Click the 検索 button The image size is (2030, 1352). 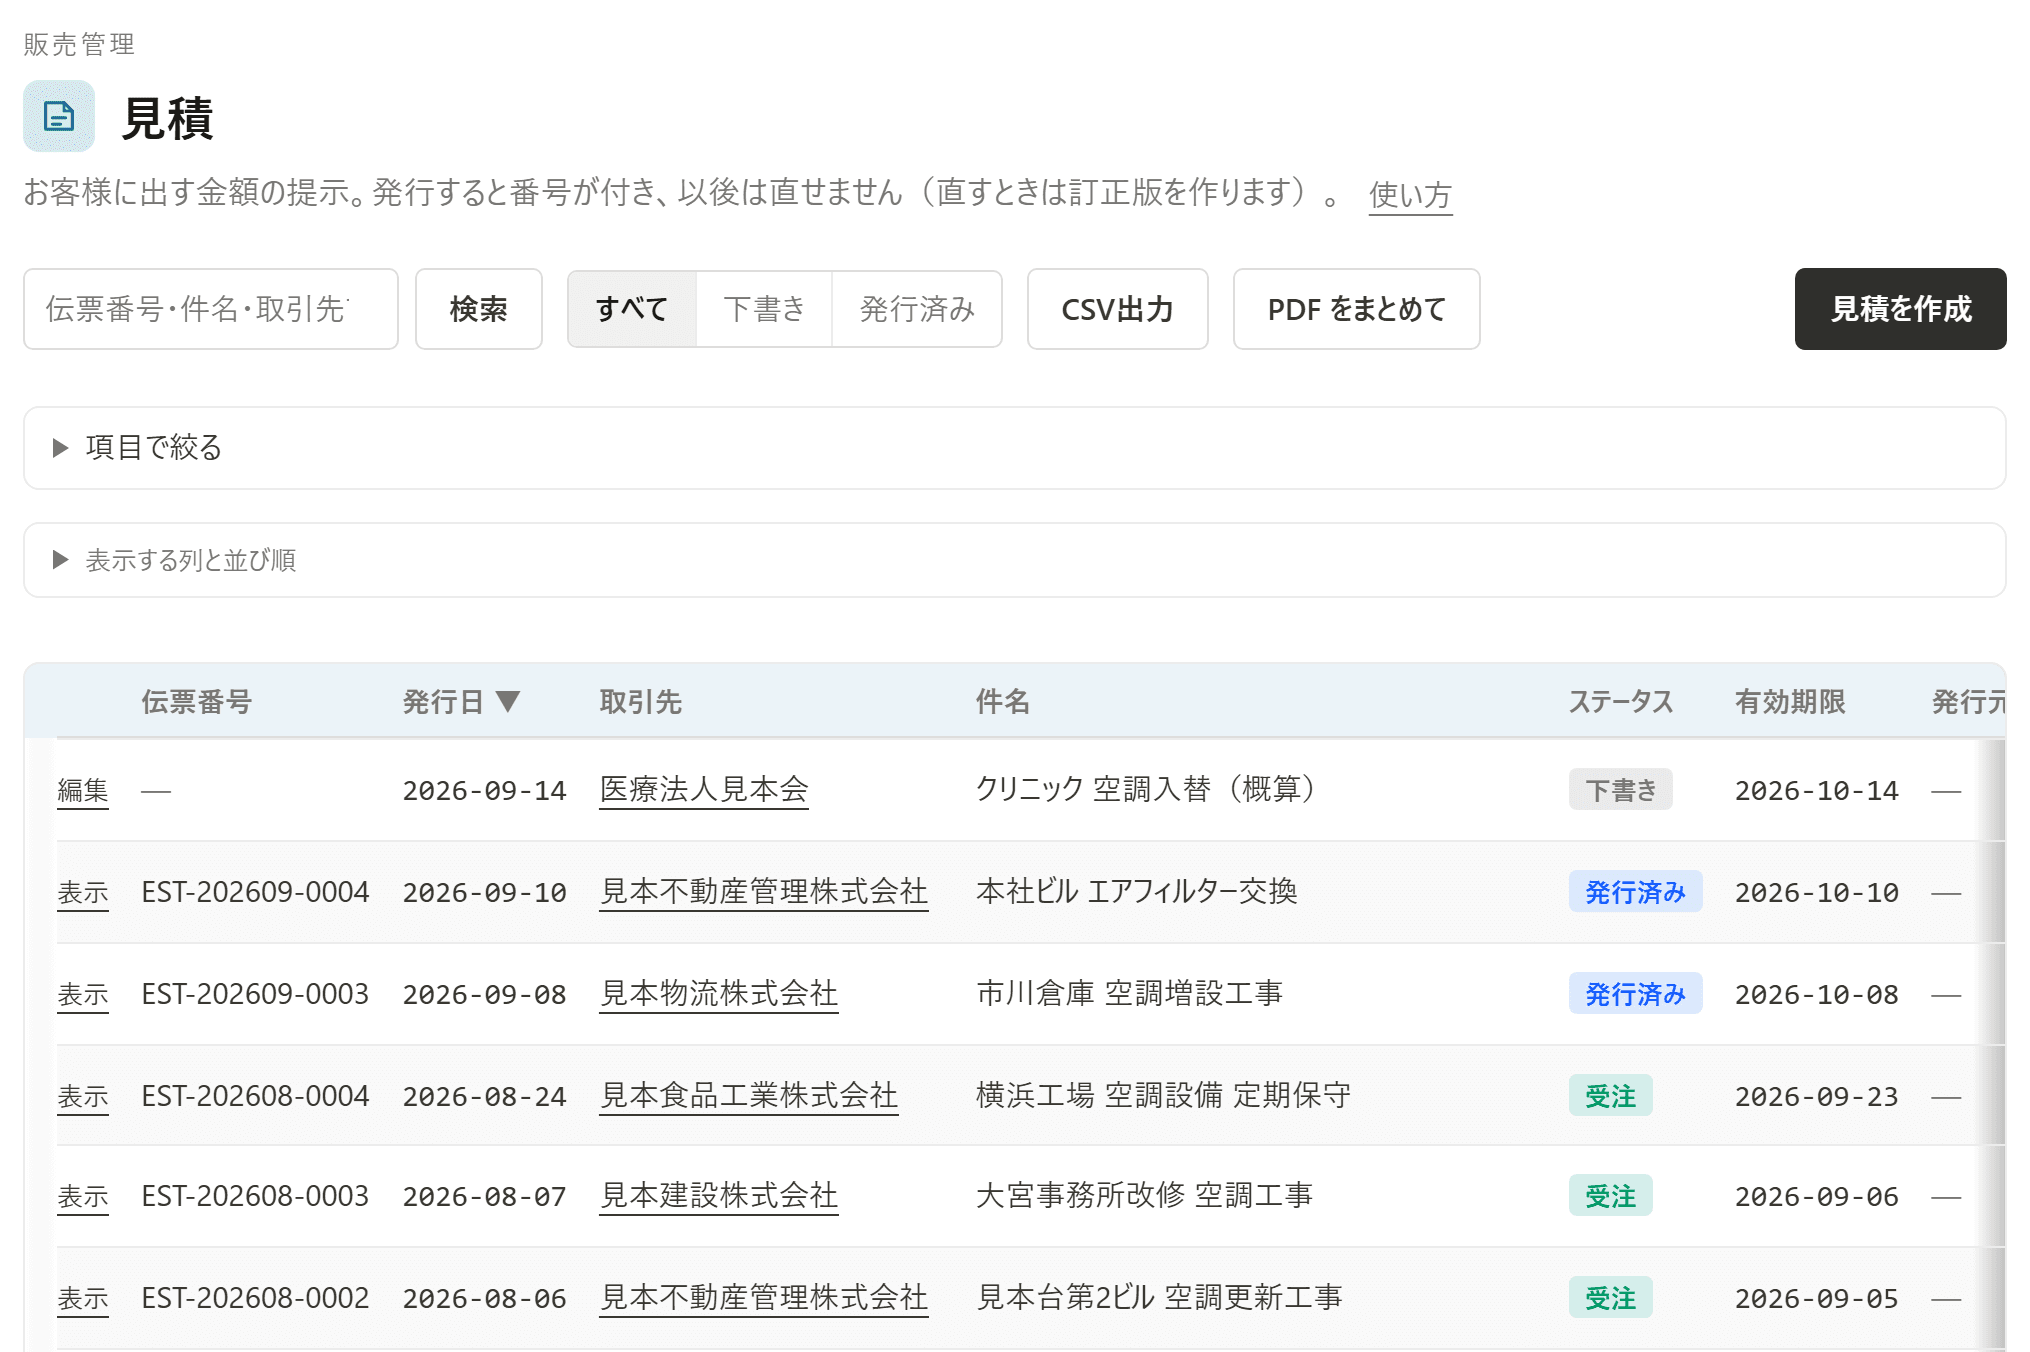pos(479,309)
